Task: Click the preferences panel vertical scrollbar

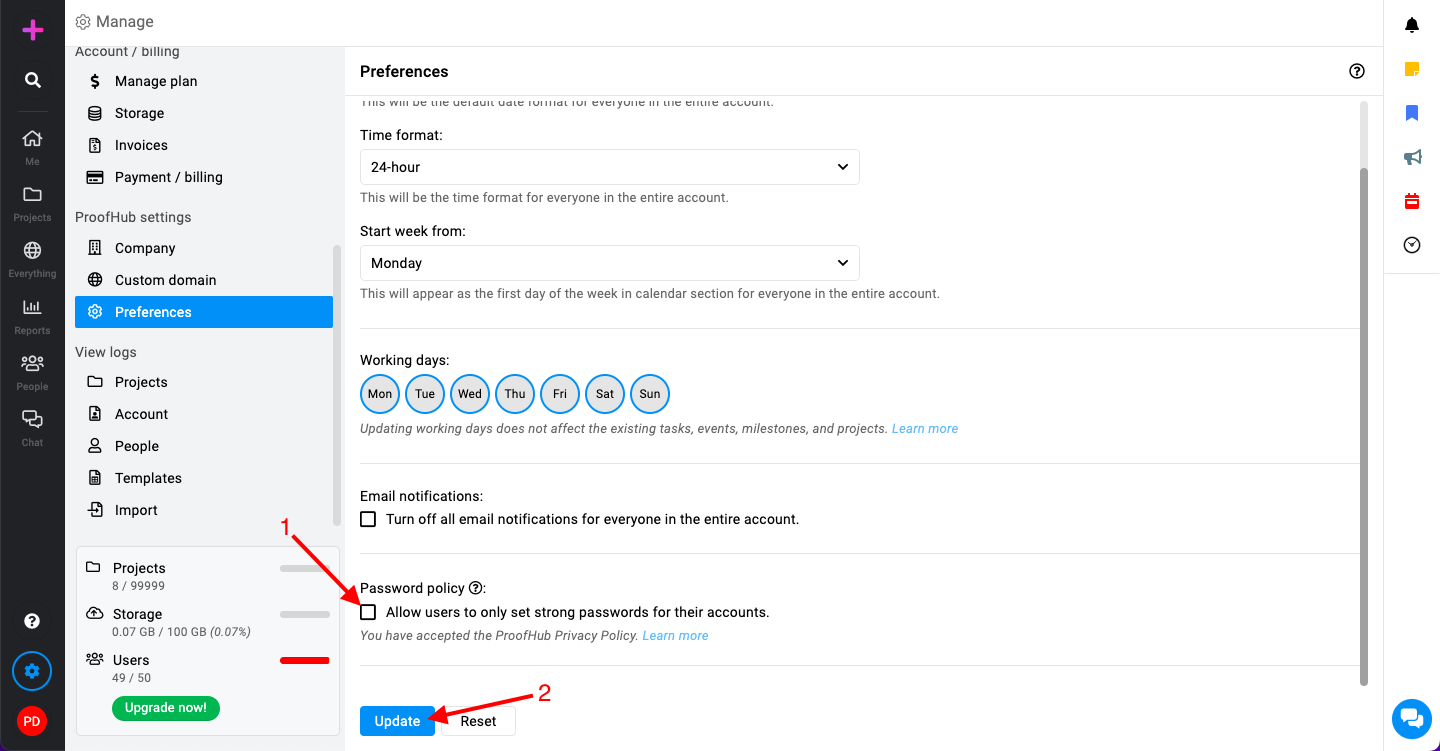Action: tap(1364, 427)
